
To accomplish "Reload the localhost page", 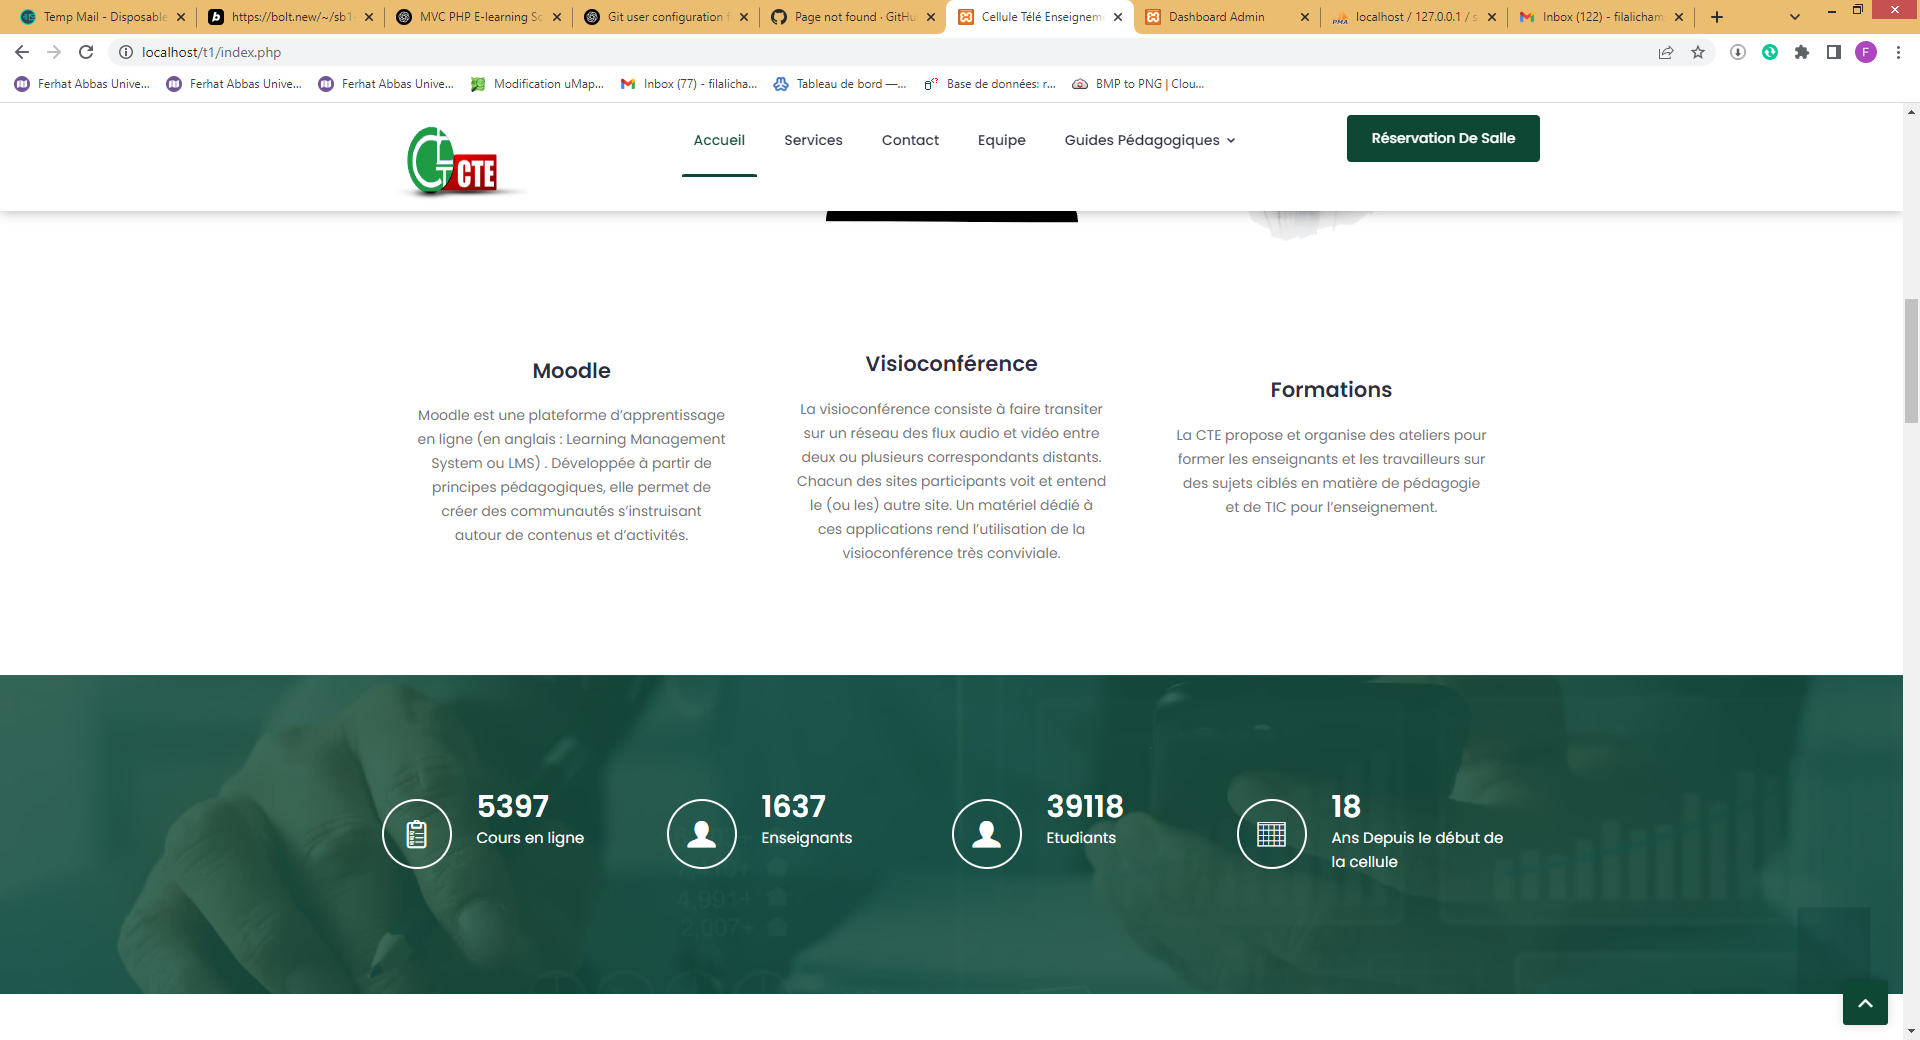I will 86,52.
